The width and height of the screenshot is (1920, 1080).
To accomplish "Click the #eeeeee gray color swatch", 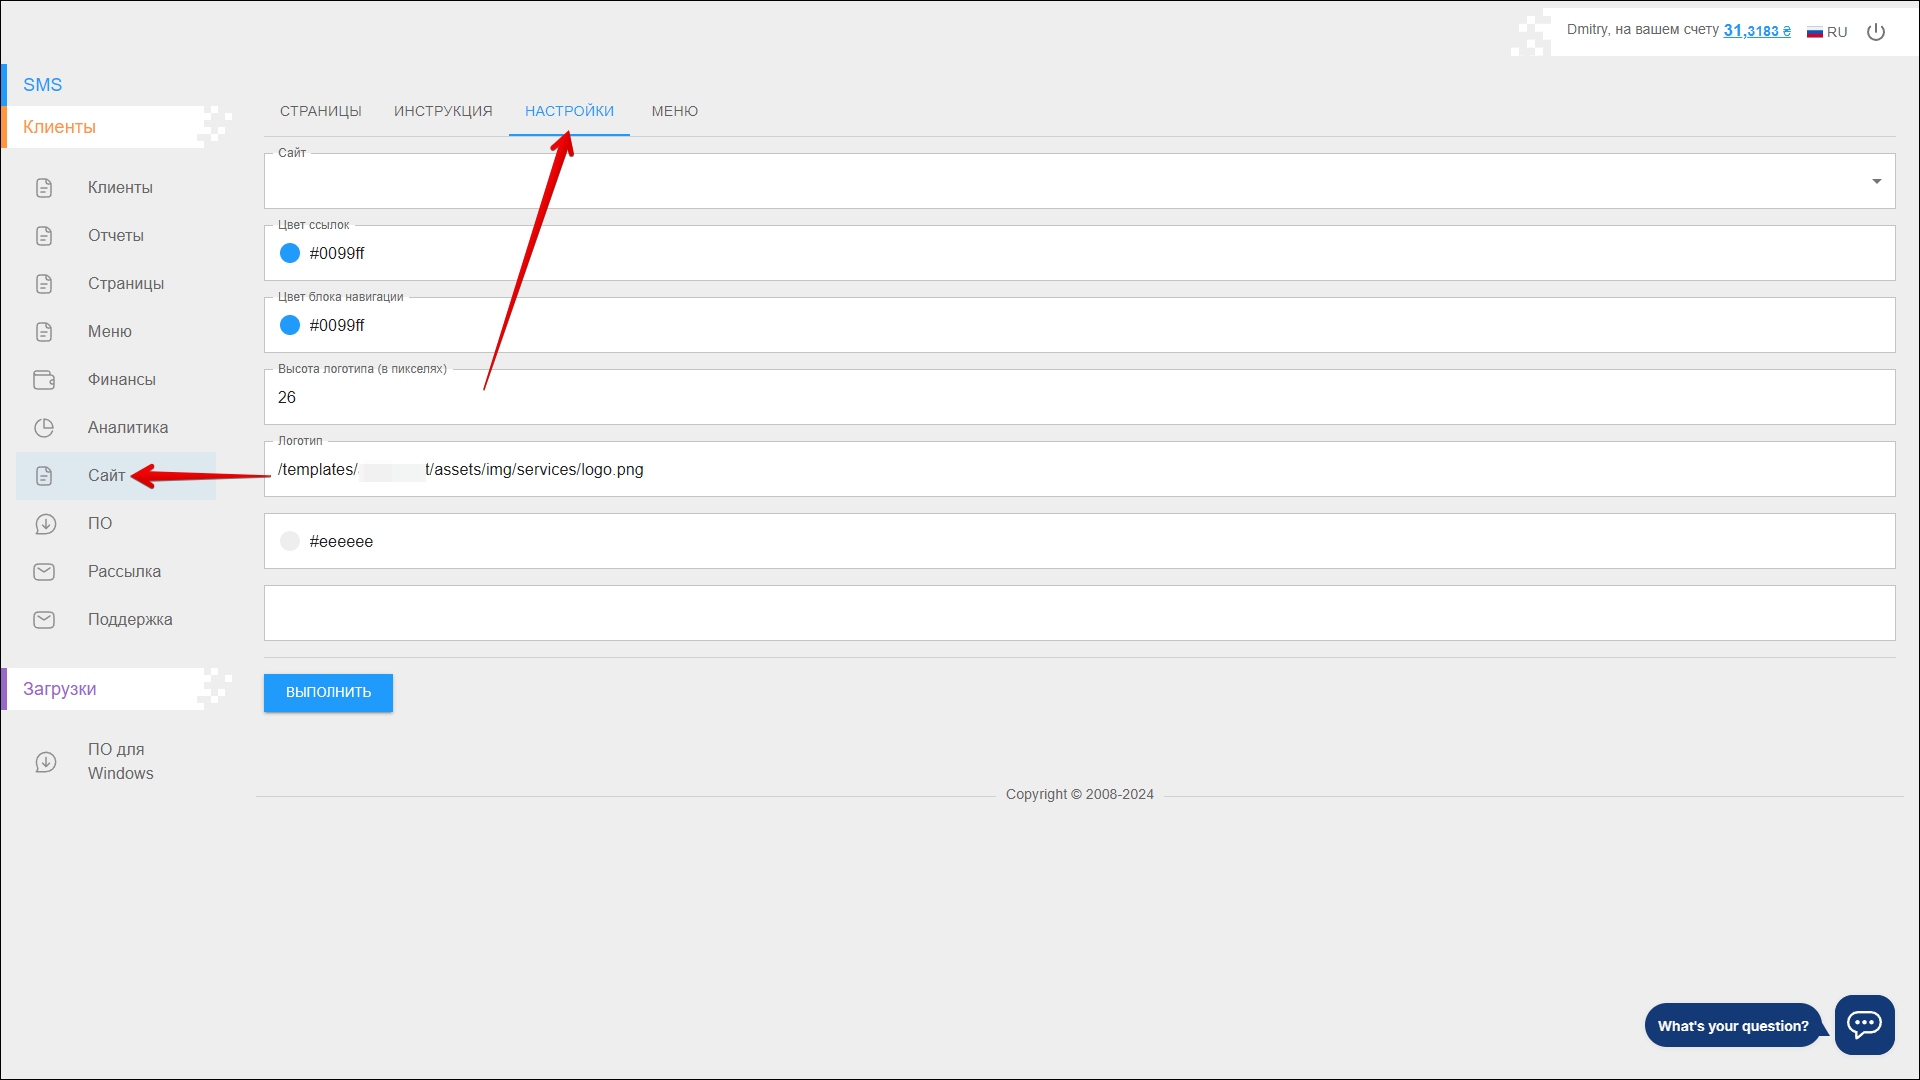I will coord(290,541).
